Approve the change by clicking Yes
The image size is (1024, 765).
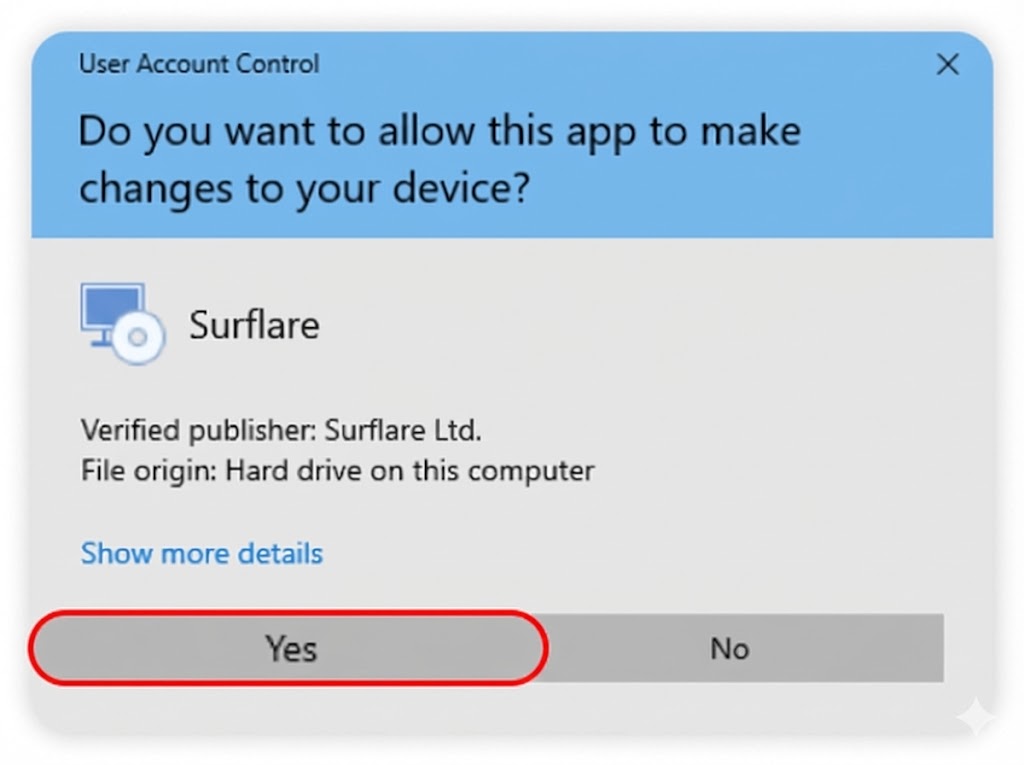tap(289, 648)
